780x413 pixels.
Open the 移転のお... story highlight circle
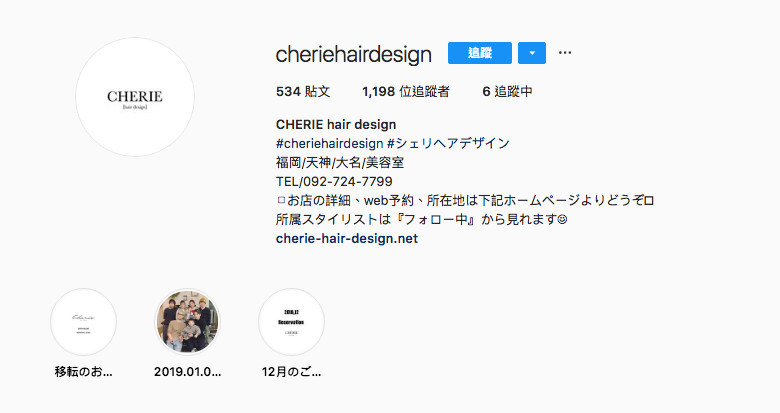tap(84, 322)
